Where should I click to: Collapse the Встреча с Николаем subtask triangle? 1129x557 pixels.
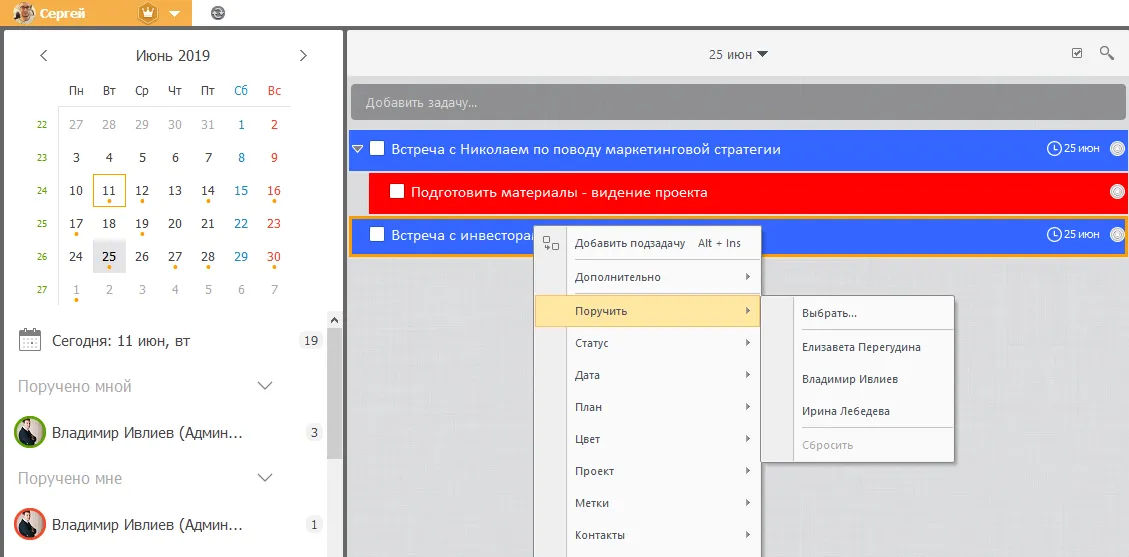click(x=357, y=149)
